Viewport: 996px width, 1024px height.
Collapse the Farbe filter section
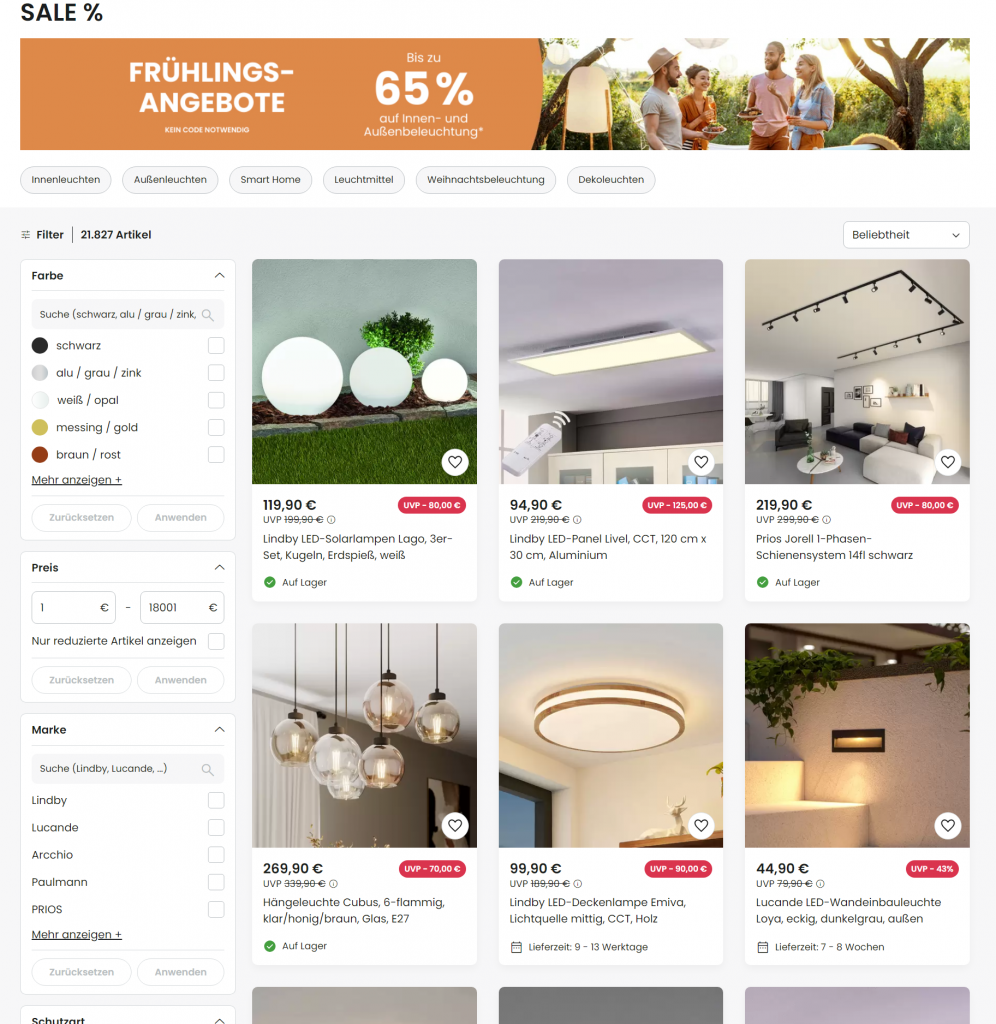(219, 276)
